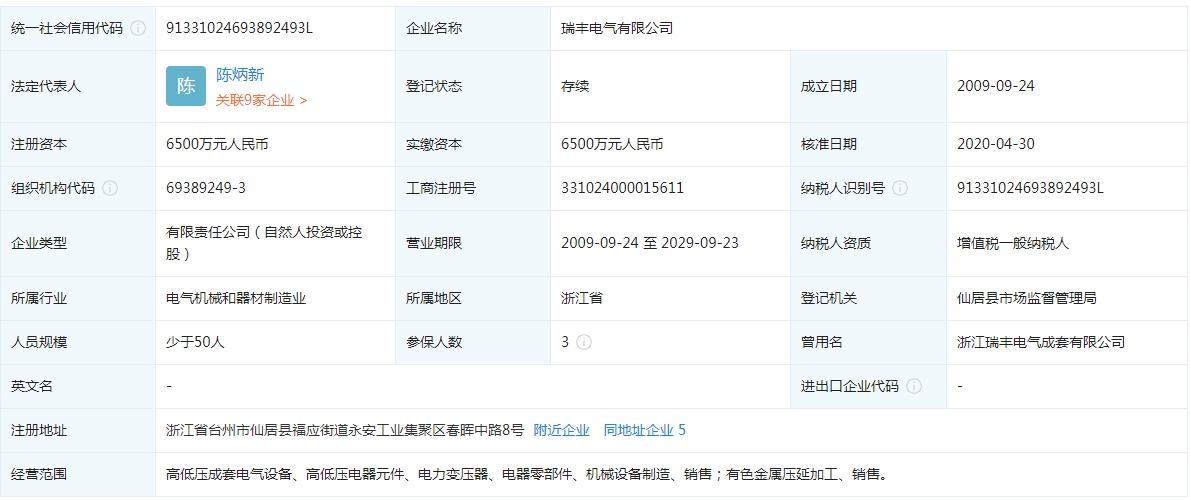Click credit code value 91331024693892493L in first row
Screen dimensions: 1191x500
pyautogui.click(x=239, y=28)
